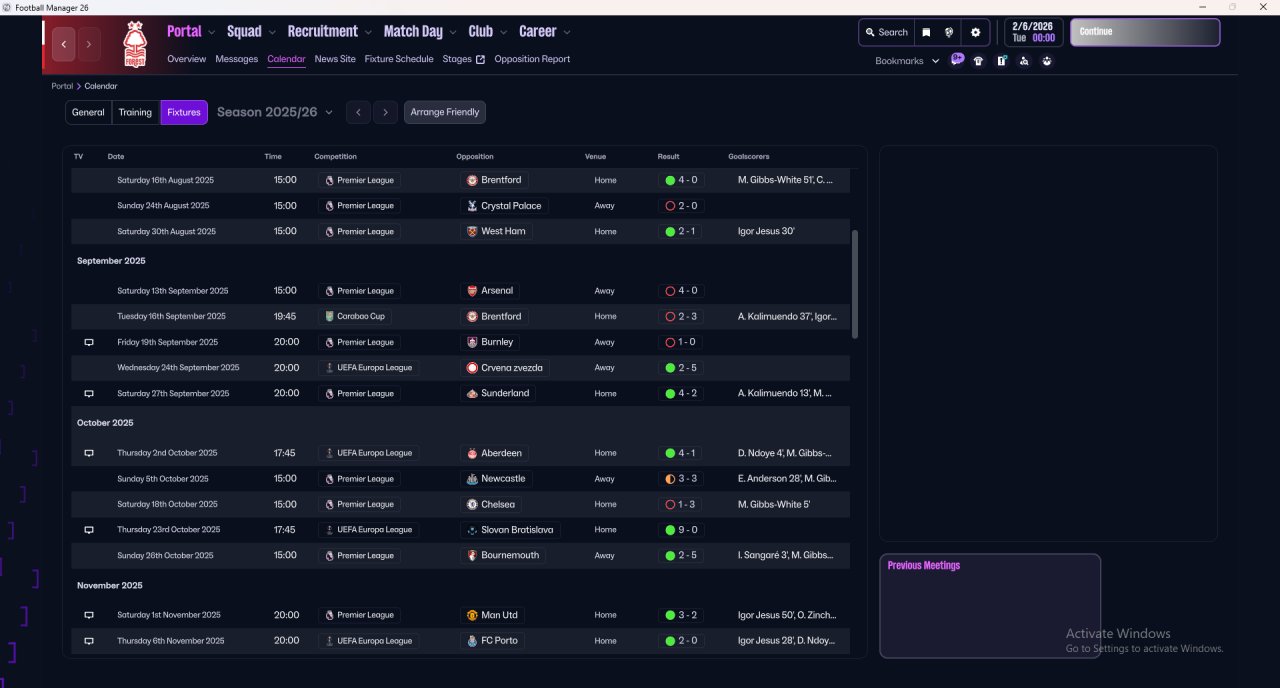Go to previous season with left chevron
This screenshot has width=1280, height=688.
pos(359,112)
